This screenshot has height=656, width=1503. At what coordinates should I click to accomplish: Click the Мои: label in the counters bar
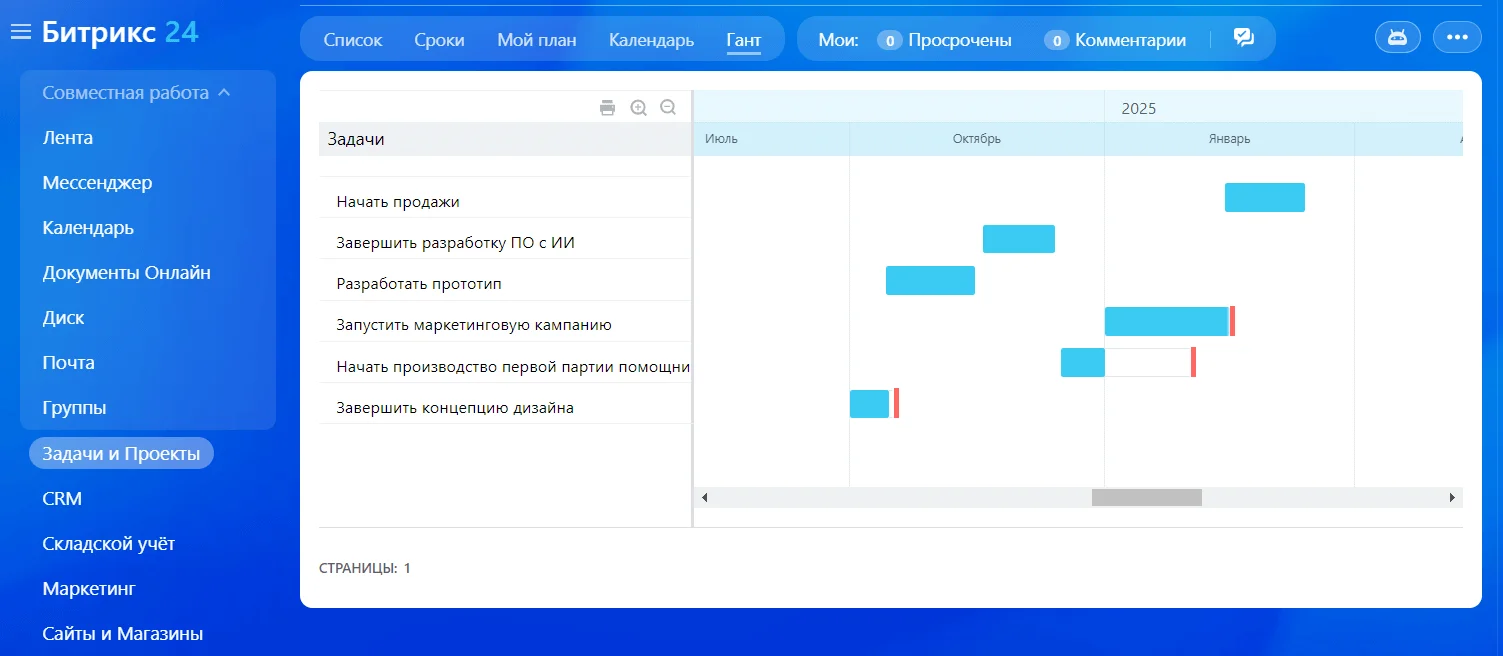pos(838,40)
